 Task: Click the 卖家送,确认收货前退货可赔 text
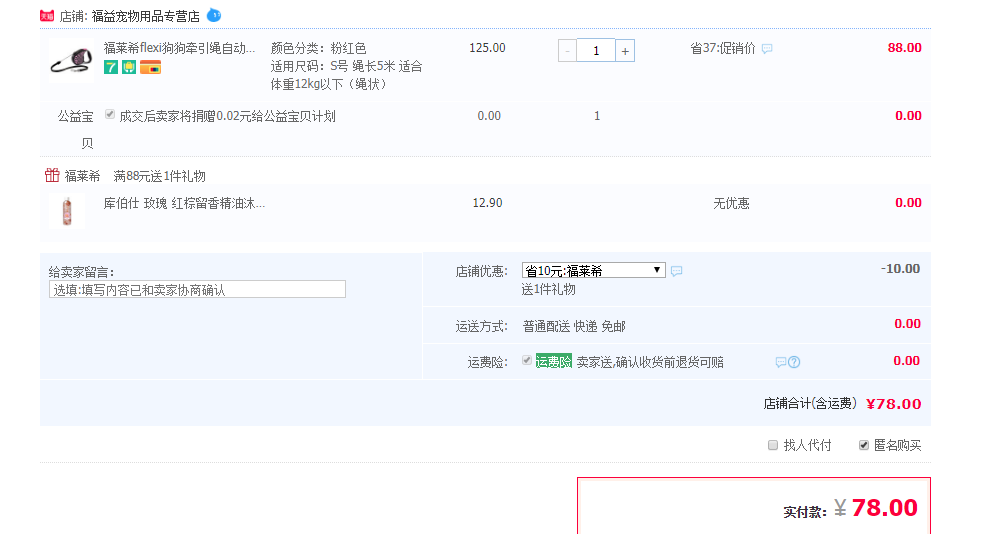(650, 362)
